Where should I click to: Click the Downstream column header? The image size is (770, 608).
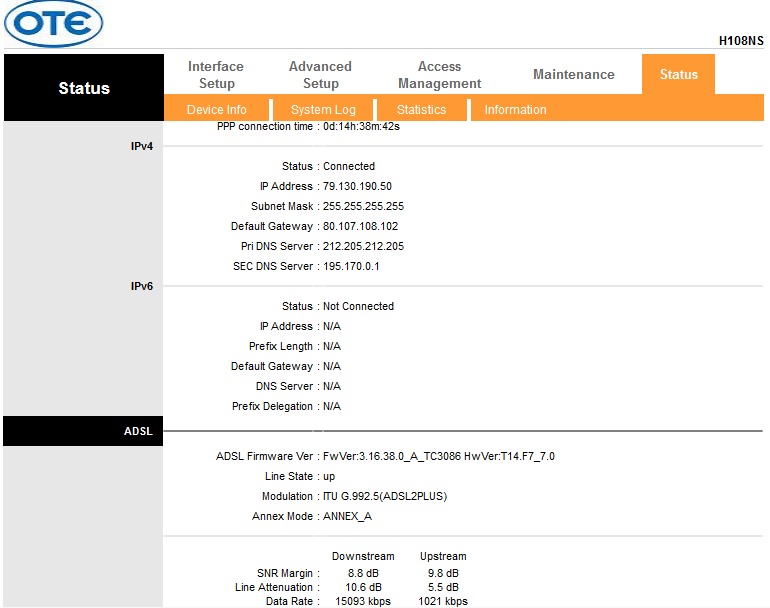point(363,556)
